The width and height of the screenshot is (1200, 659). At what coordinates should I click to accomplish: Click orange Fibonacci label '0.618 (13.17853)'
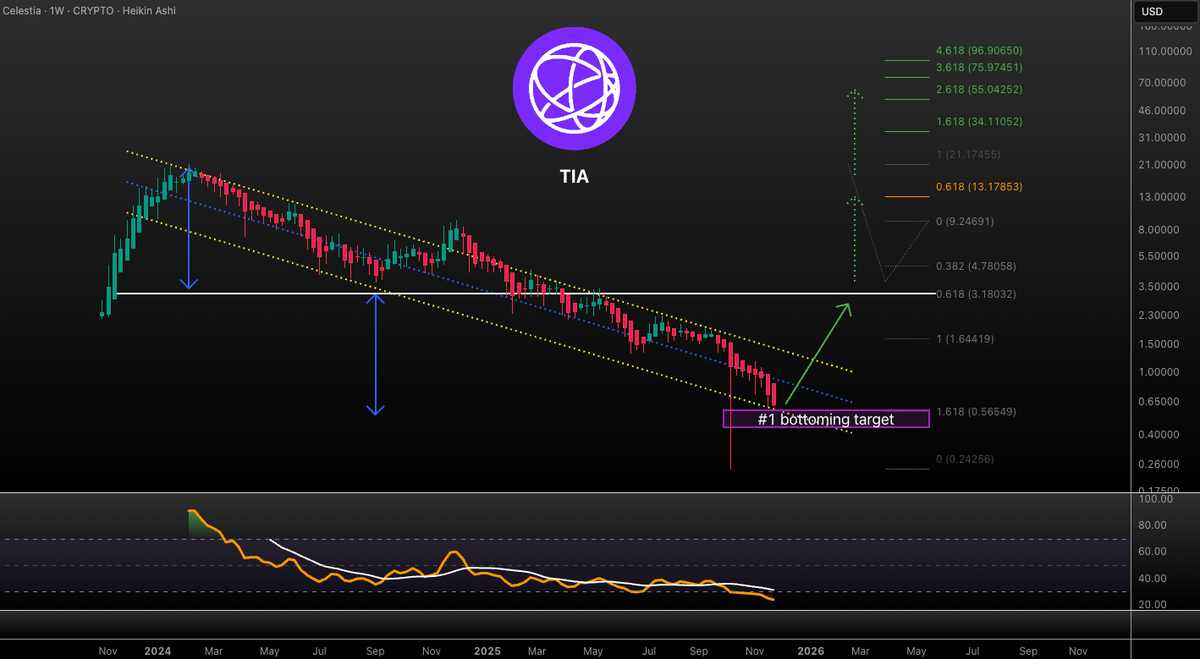(x=979, y=187)
